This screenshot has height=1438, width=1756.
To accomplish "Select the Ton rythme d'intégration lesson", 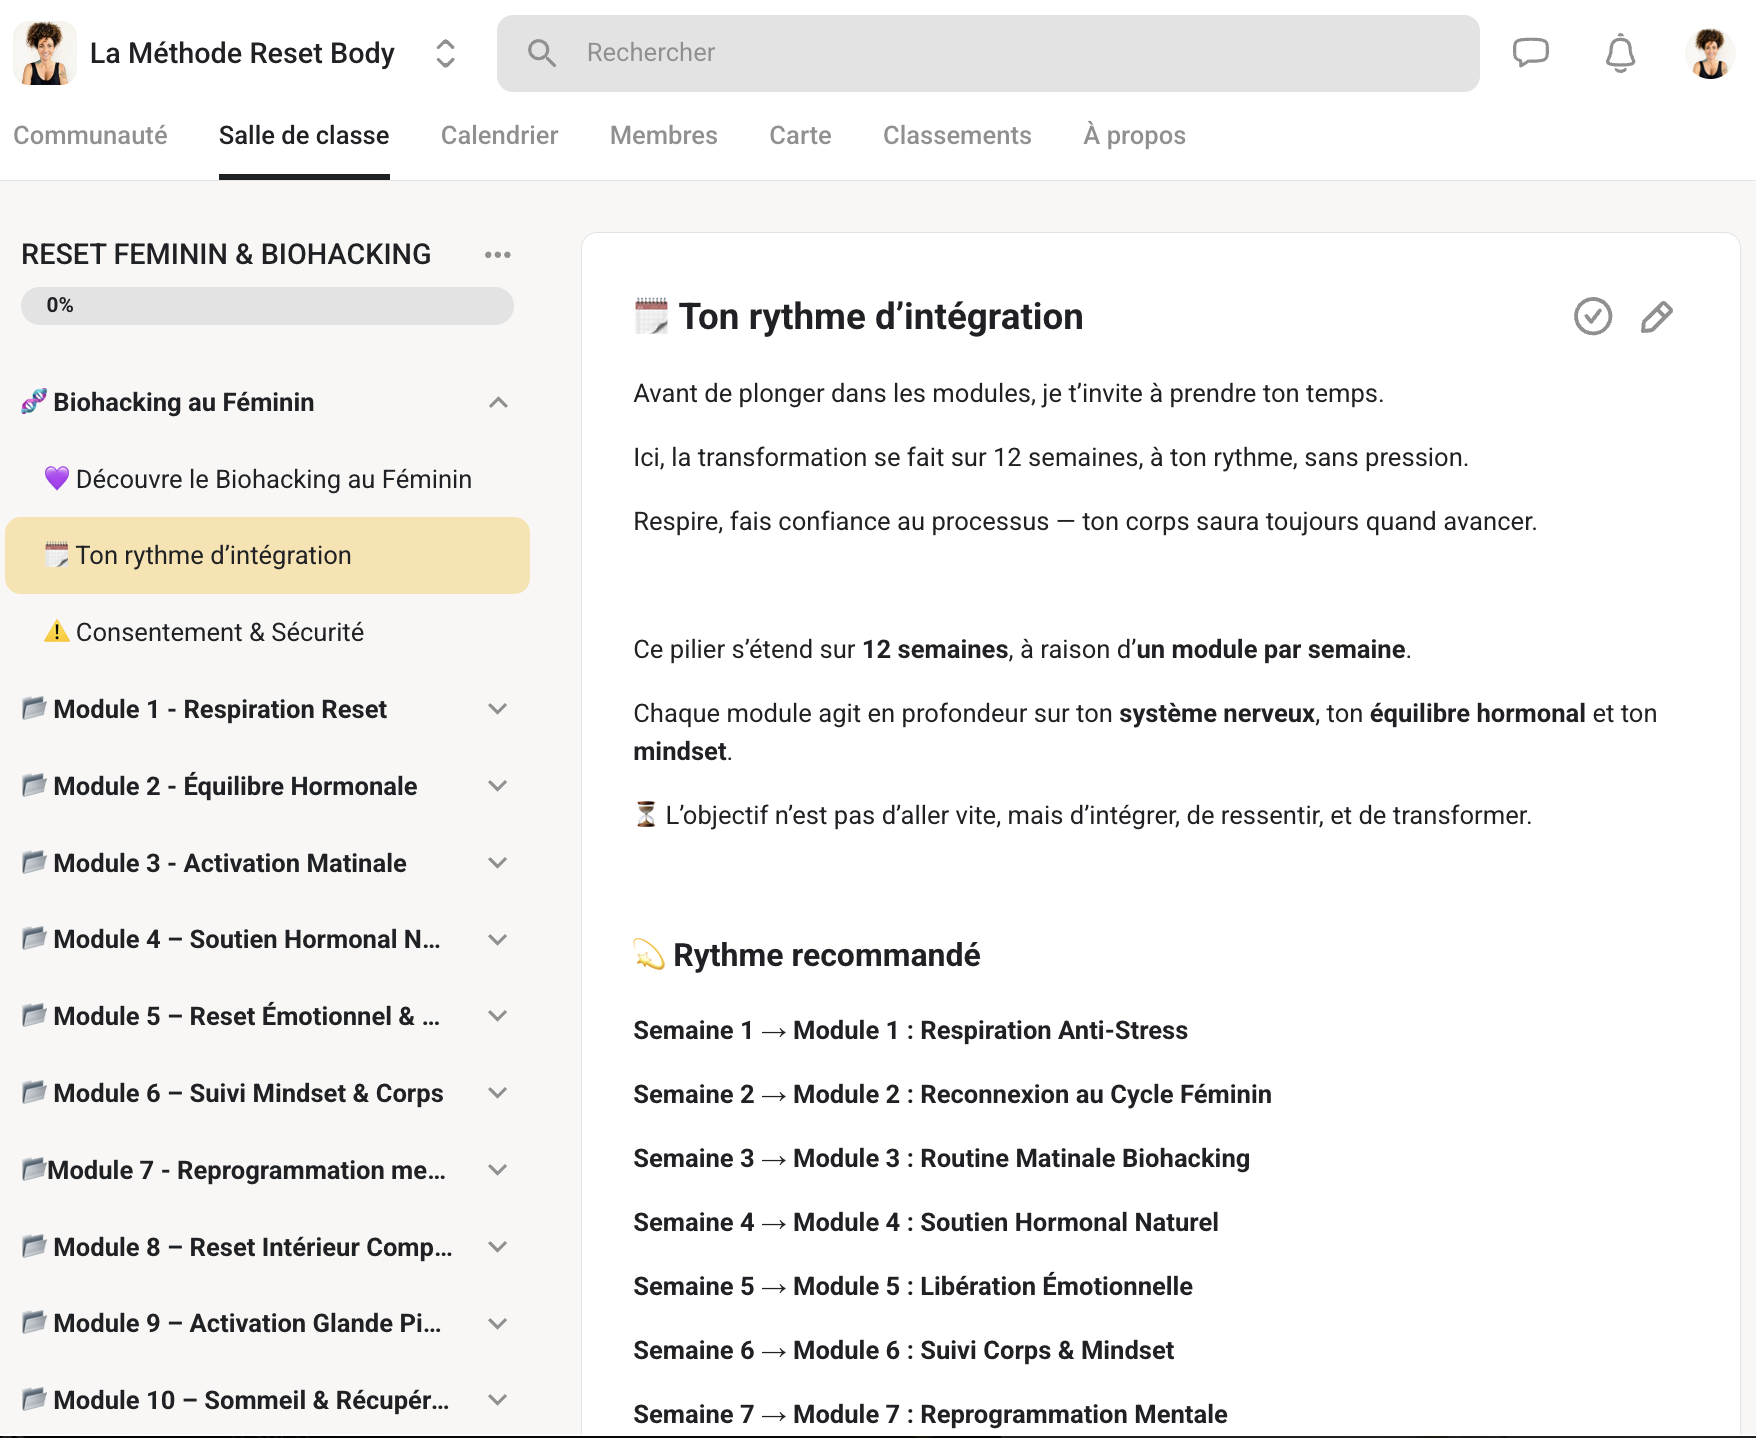I will (x=267, y=555).
